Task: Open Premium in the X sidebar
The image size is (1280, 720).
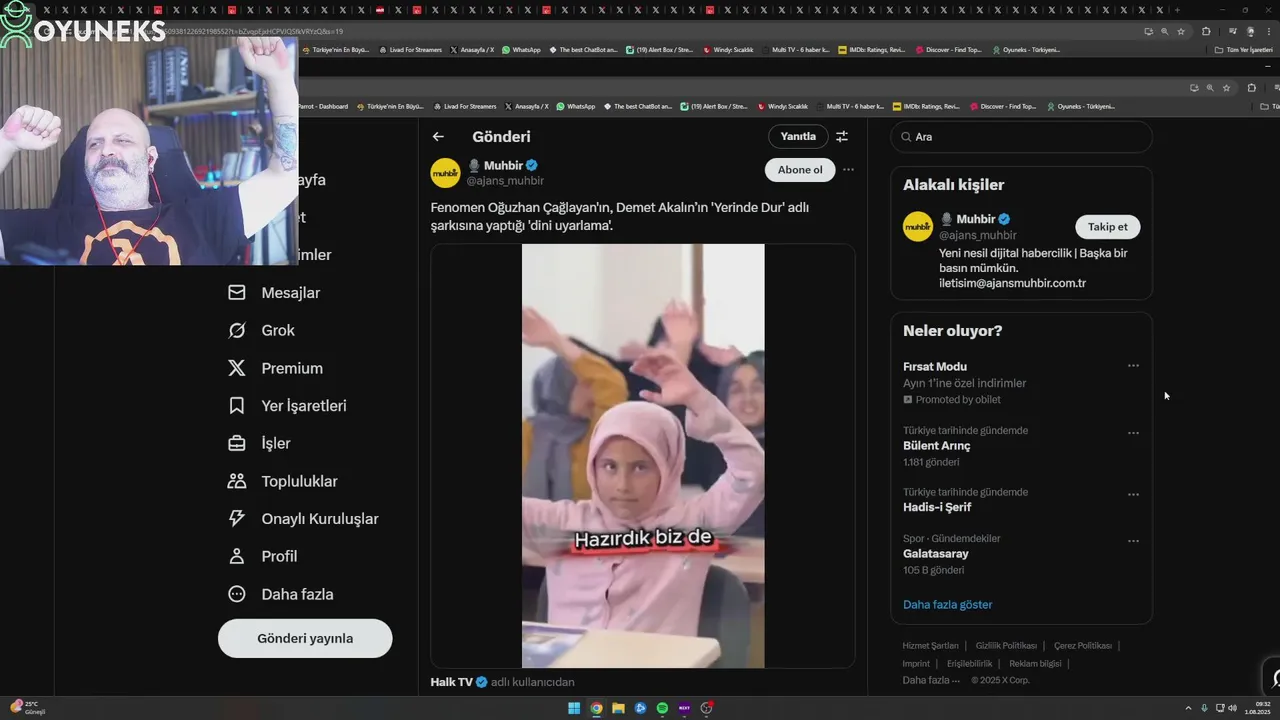Action: pyautogui.click(x=276, y=368)
